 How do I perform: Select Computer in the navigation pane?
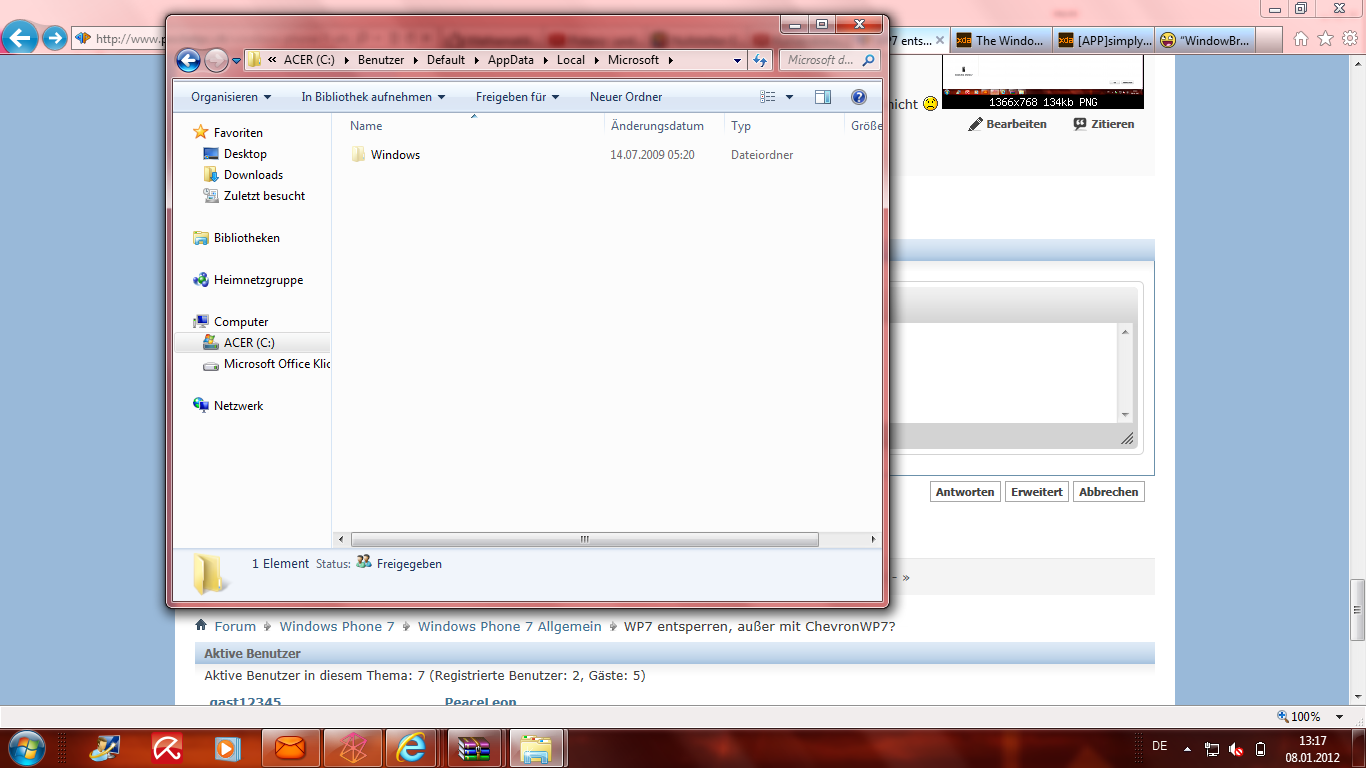point(241,322)
